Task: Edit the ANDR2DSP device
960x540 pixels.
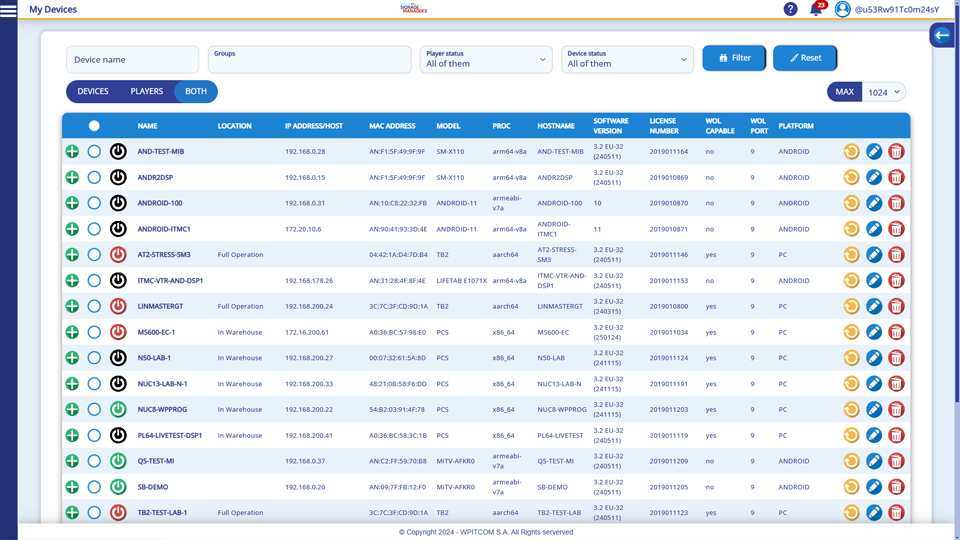Action: [874, 178]
